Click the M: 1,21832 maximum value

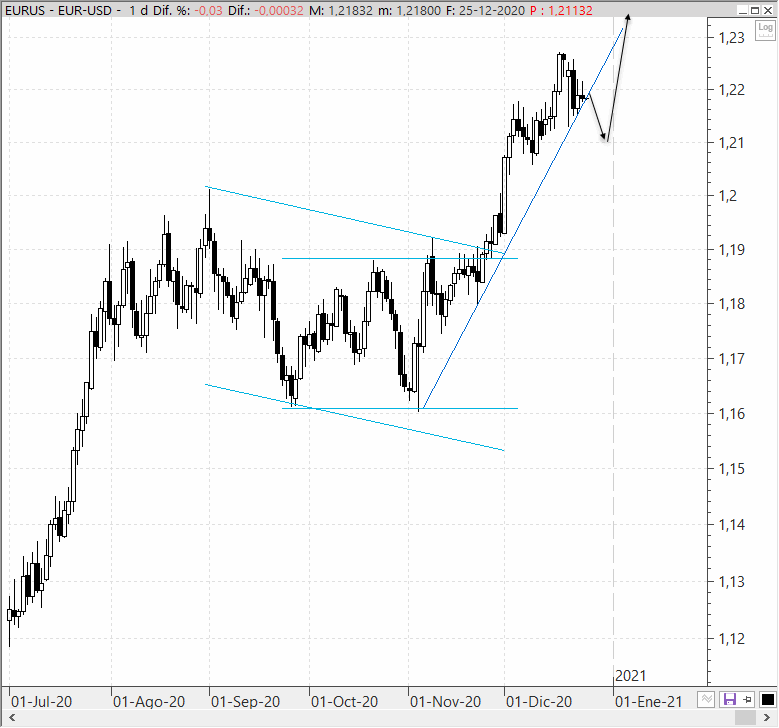pyautogui.click(x=341, y=10)
